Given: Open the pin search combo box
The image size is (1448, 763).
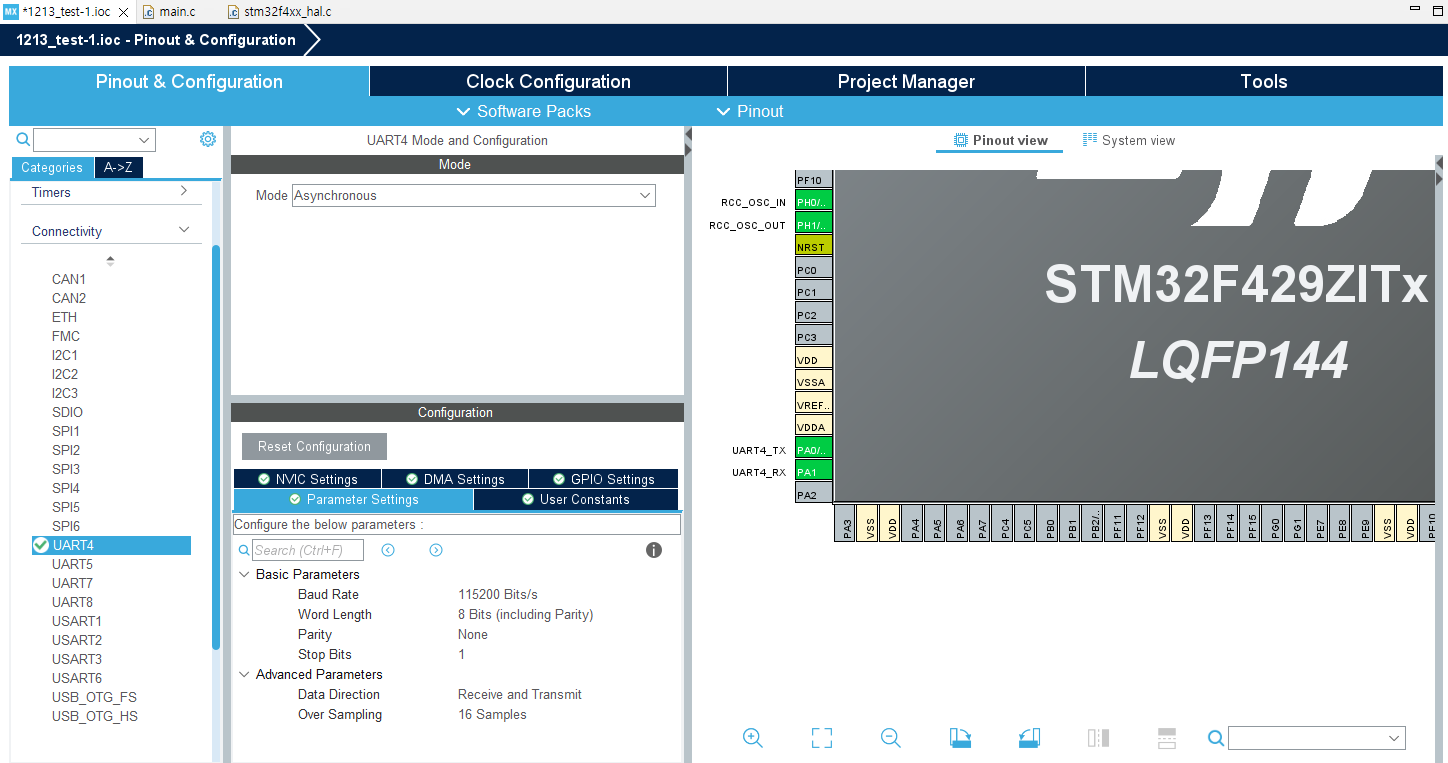Looking at the screenshot, I should pyautogui.click(x=1317, y=738).
